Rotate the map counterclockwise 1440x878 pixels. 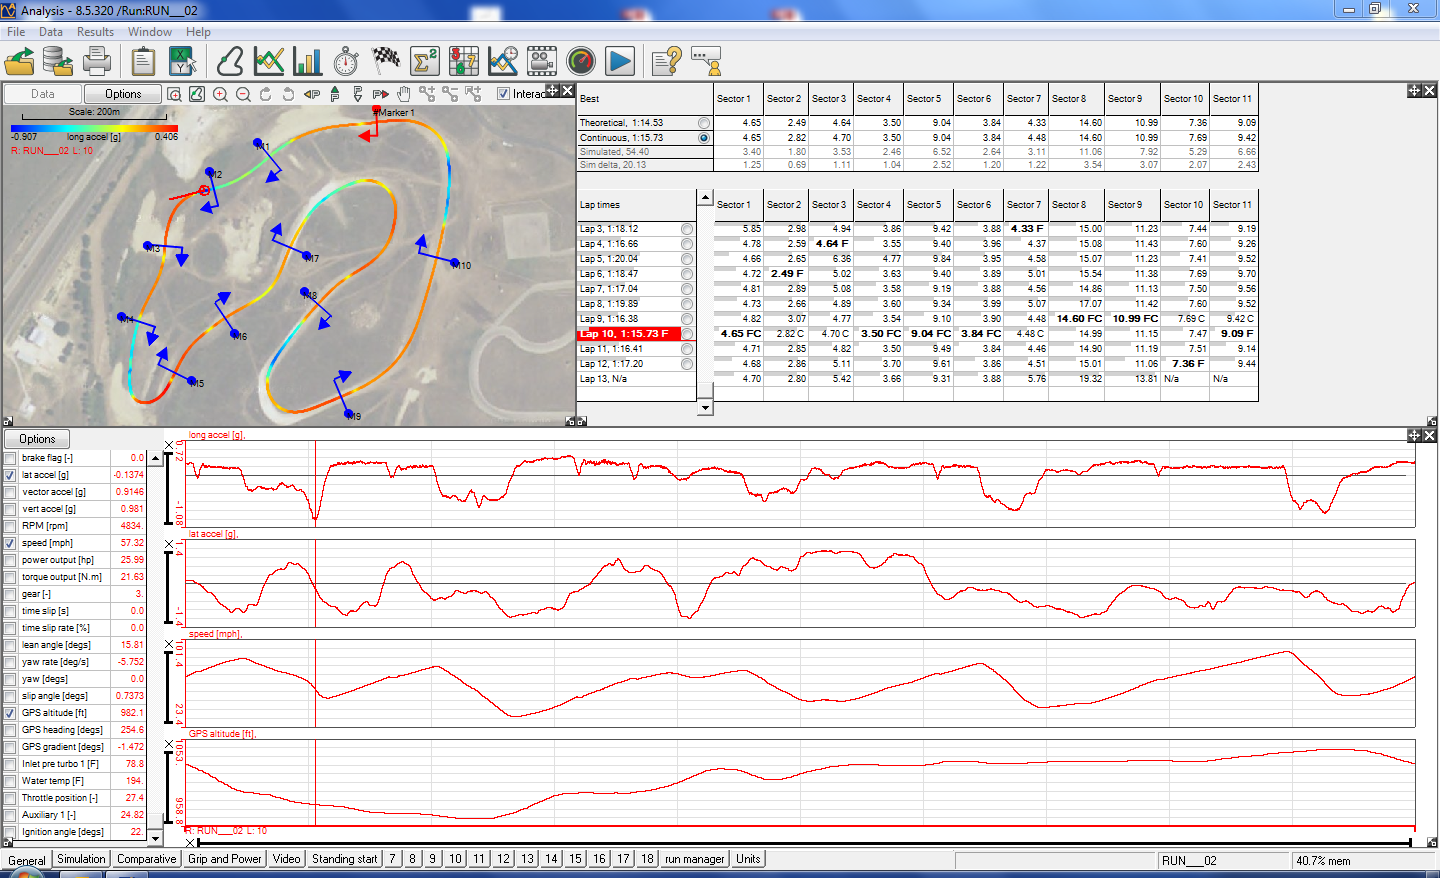coord(289,94)
